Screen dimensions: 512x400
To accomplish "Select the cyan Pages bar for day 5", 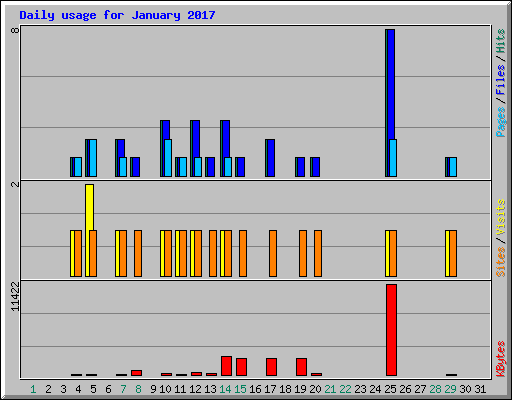I will click(x=93, y=158).
